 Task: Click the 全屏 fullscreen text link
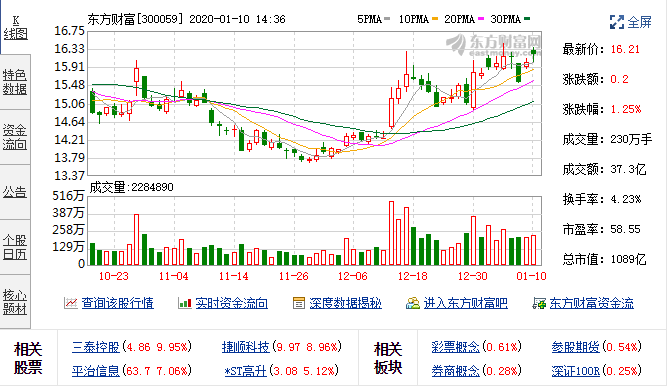pos(639,22)
